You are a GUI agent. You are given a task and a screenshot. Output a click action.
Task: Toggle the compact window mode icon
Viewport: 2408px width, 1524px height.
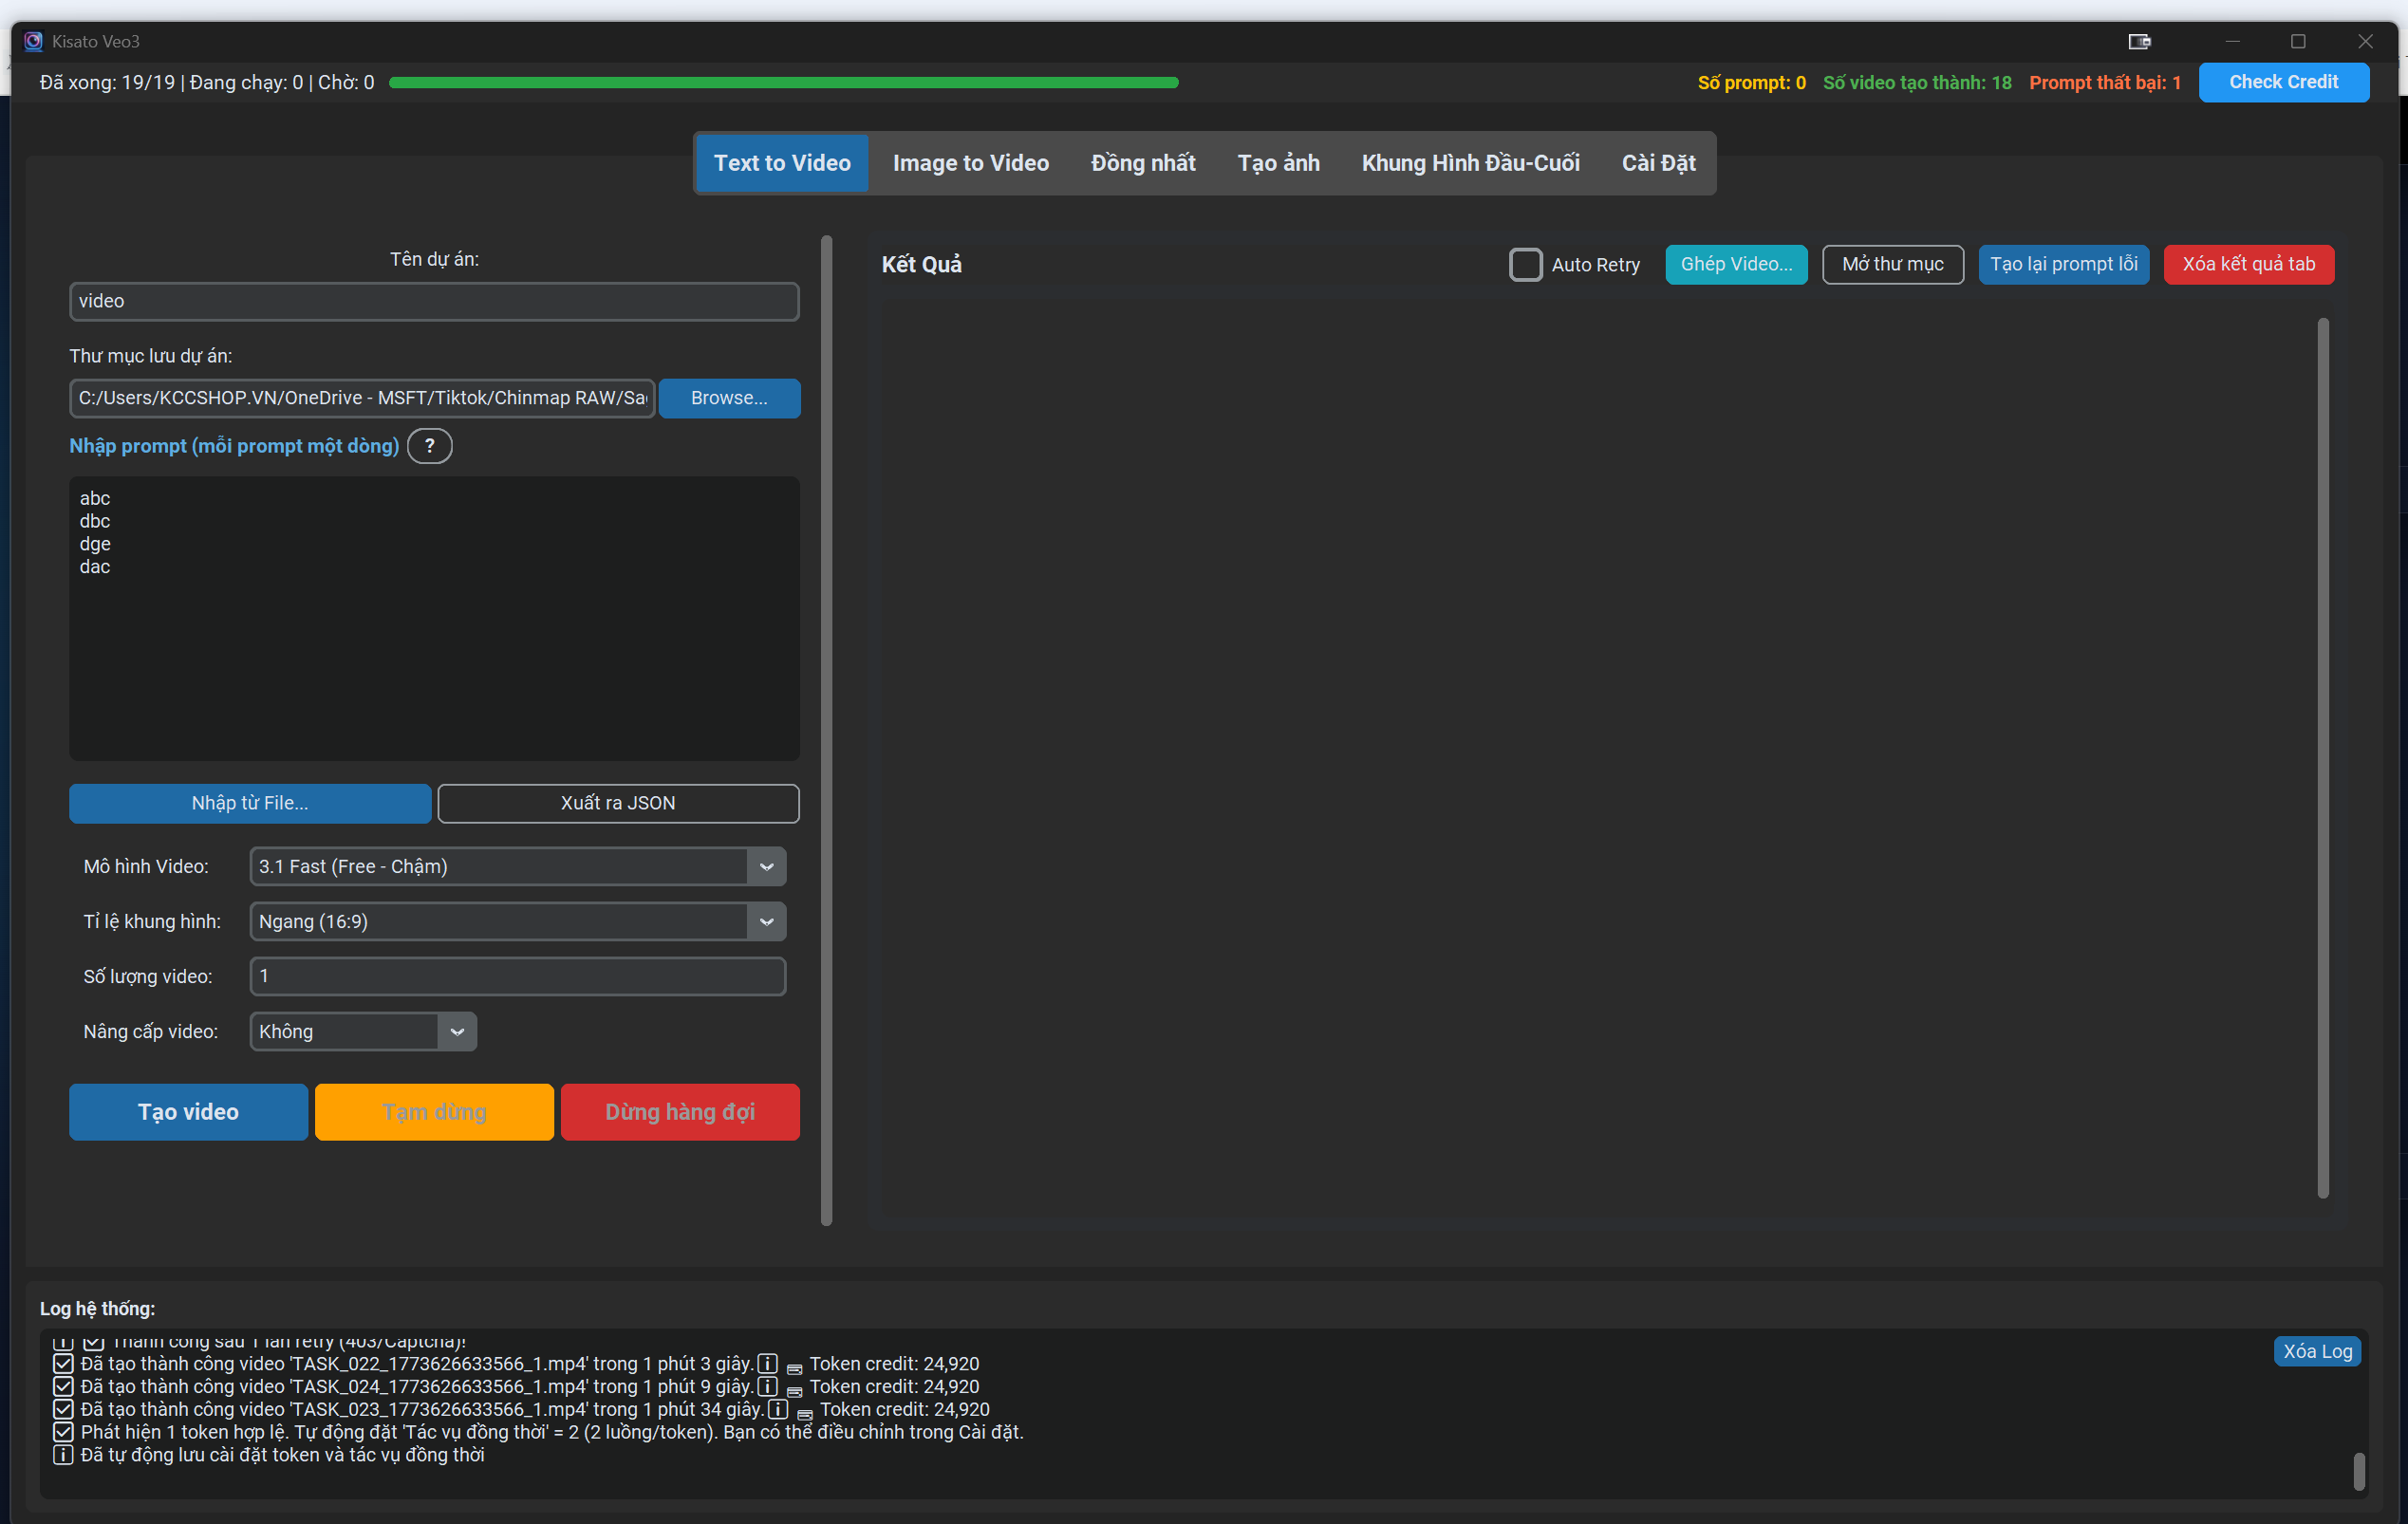click(2139, 41)
